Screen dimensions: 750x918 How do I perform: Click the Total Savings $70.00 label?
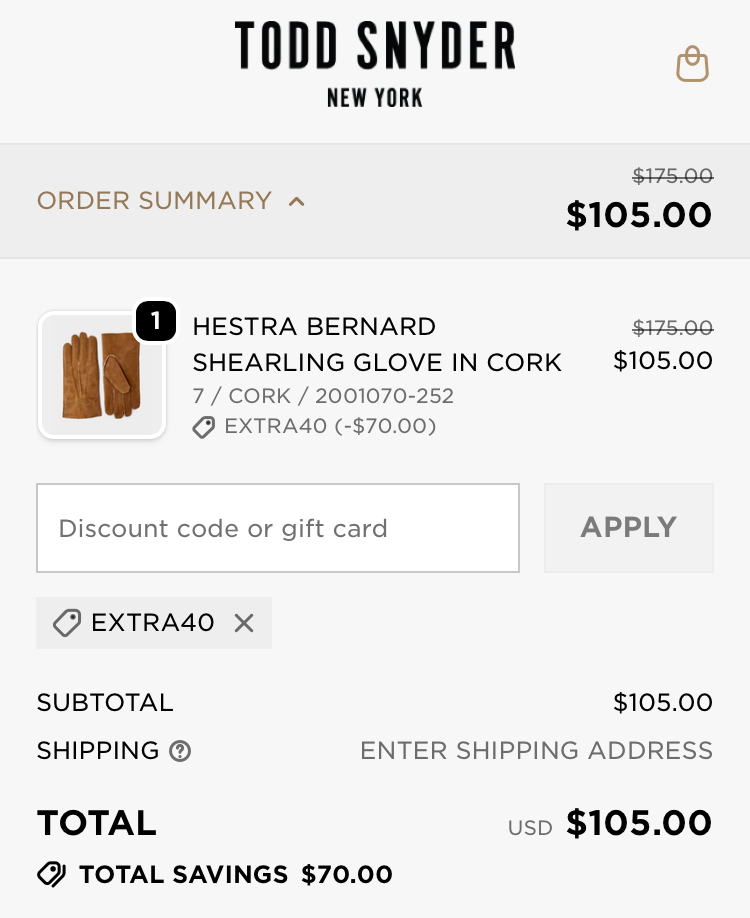pos(235,875)
